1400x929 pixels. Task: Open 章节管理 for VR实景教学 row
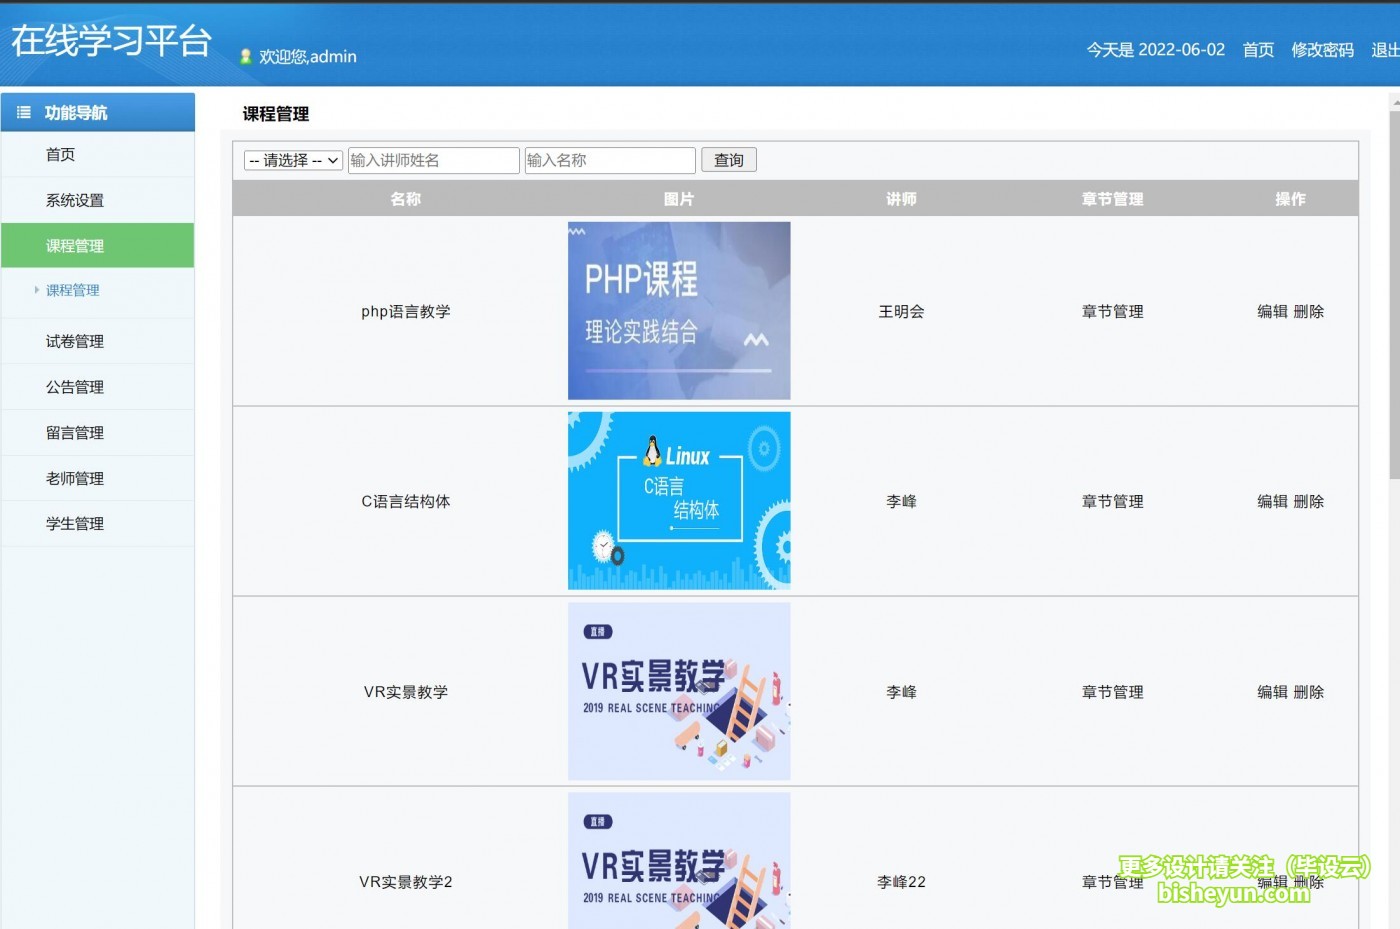click(x=1112, y=692)
